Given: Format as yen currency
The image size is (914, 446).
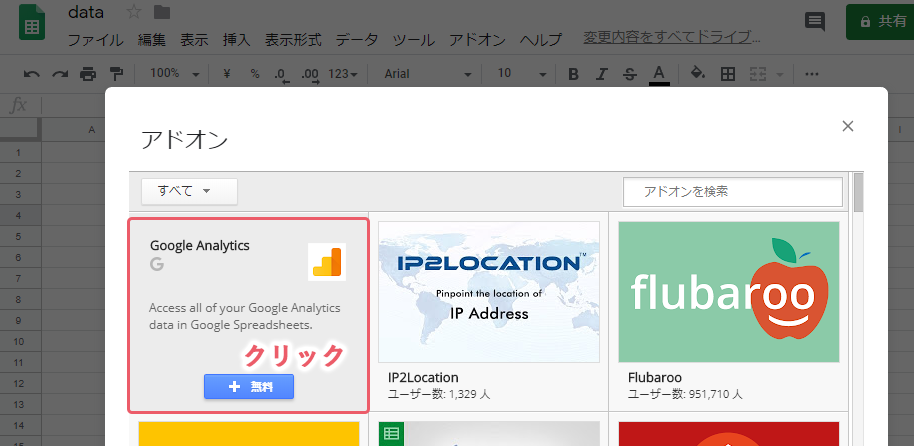Looking at the screenshot, I should [227, 73].
